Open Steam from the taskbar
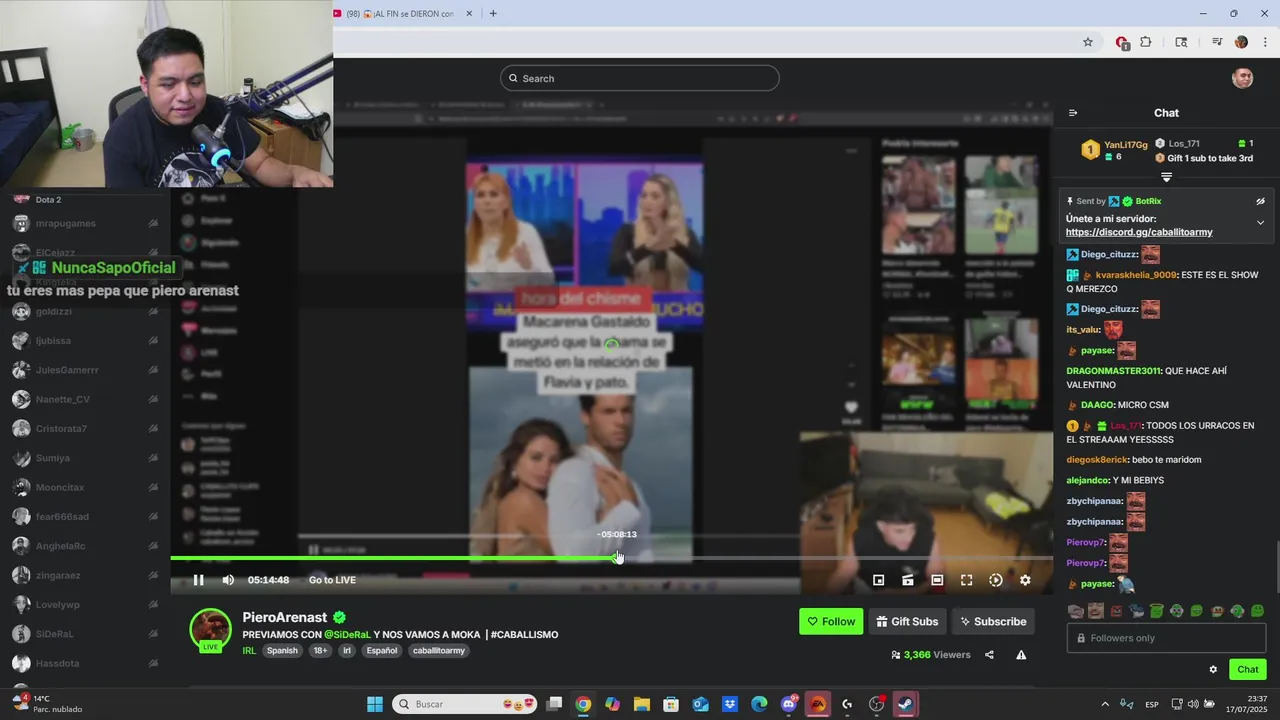1280x720 pixels. pos(905,704)
